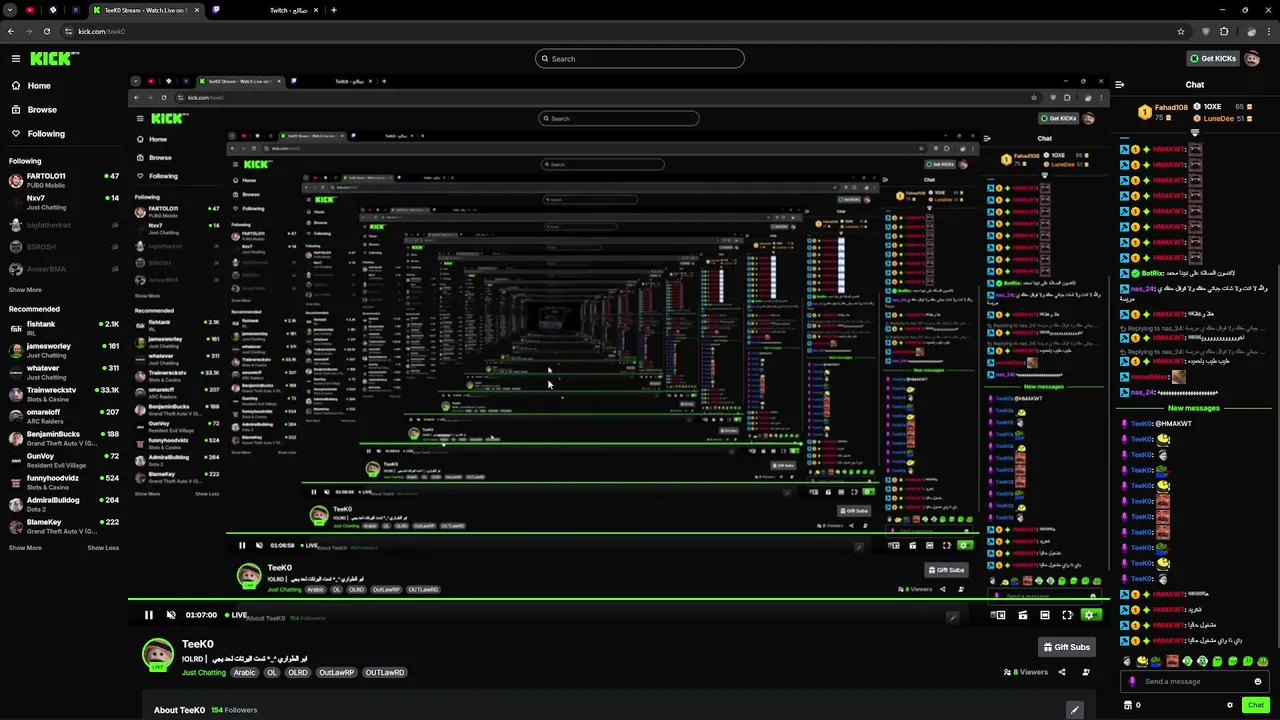The height and width of the screenshot is (720, 1280).
Task: Open the Browse sidebar item
Action: point(41,110)
